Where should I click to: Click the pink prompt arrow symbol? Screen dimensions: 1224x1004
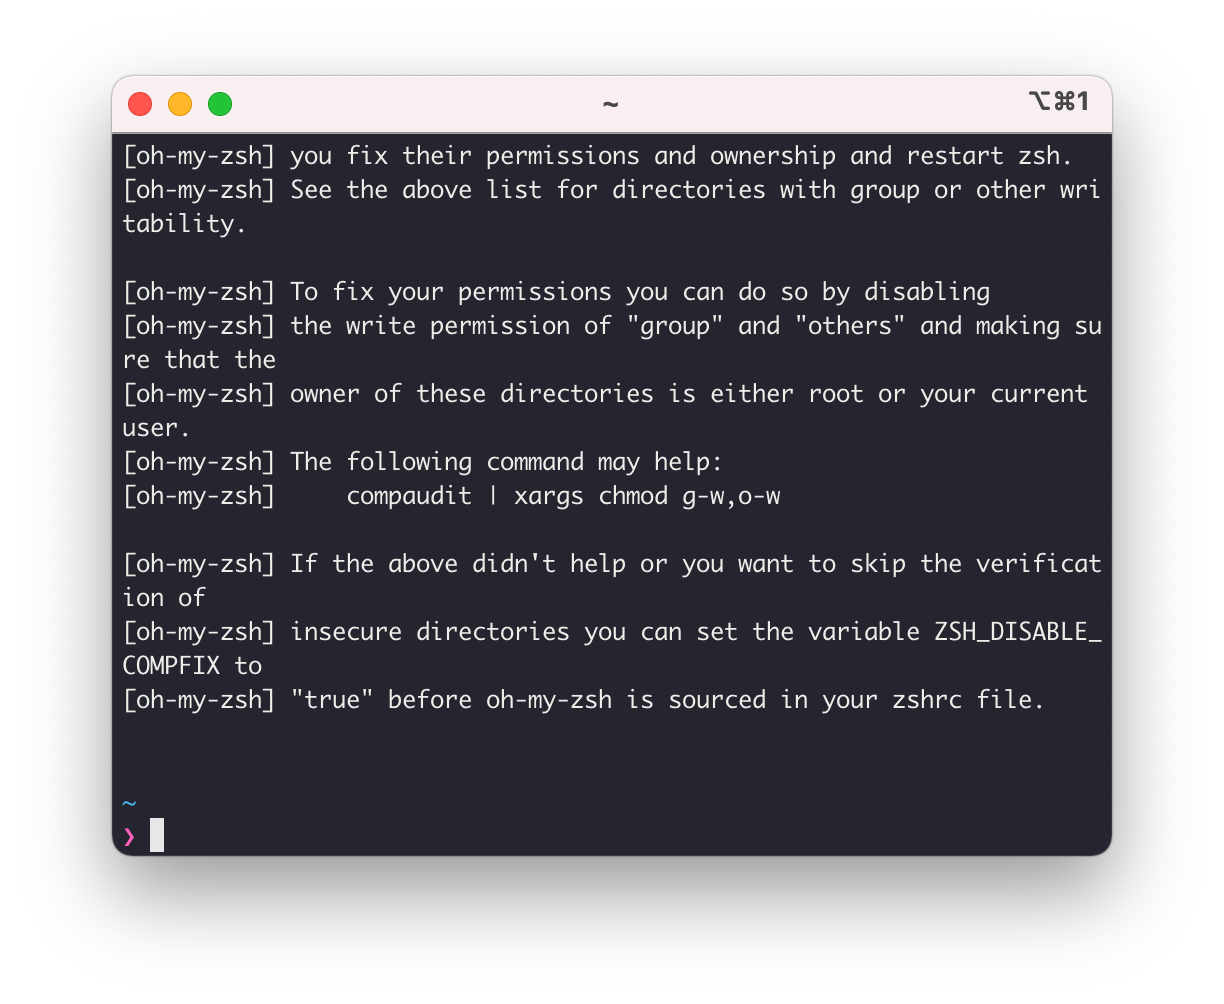point(129,836)
